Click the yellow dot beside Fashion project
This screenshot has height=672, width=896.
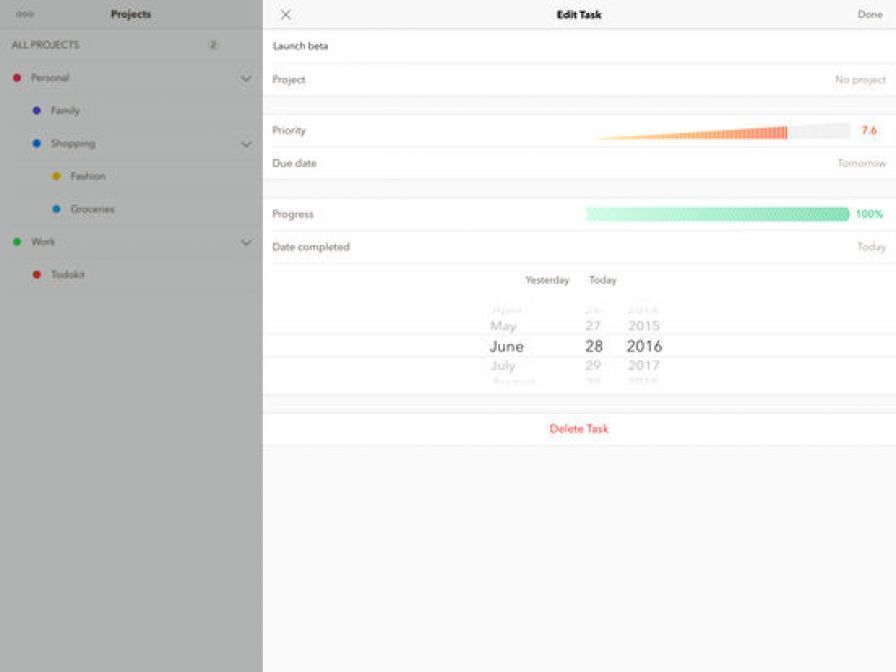pos(56,177)
